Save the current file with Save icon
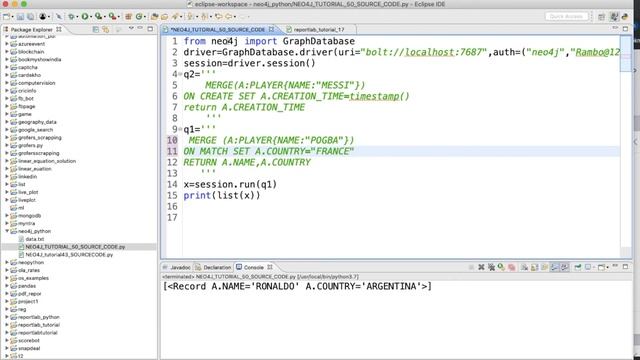 click(20, 16)
